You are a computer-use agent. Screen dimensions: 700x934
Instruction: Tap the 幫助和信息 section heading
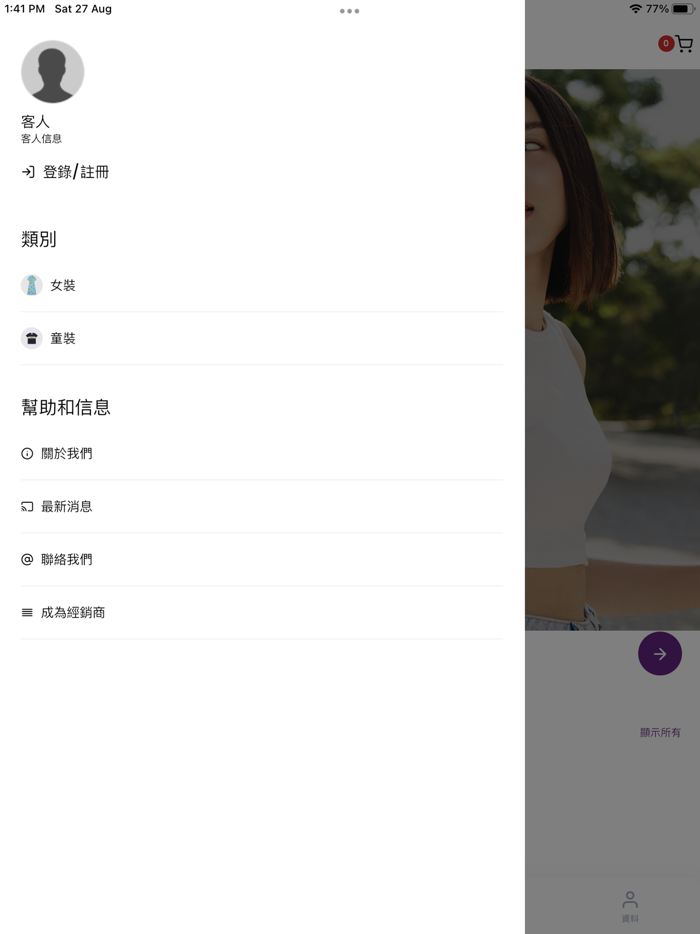66,407
